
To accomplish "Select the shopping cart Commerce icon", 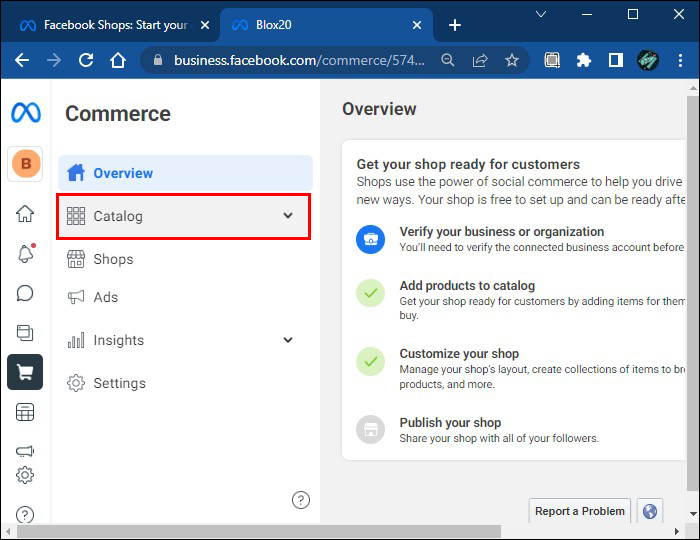I will tap(25, 372).
